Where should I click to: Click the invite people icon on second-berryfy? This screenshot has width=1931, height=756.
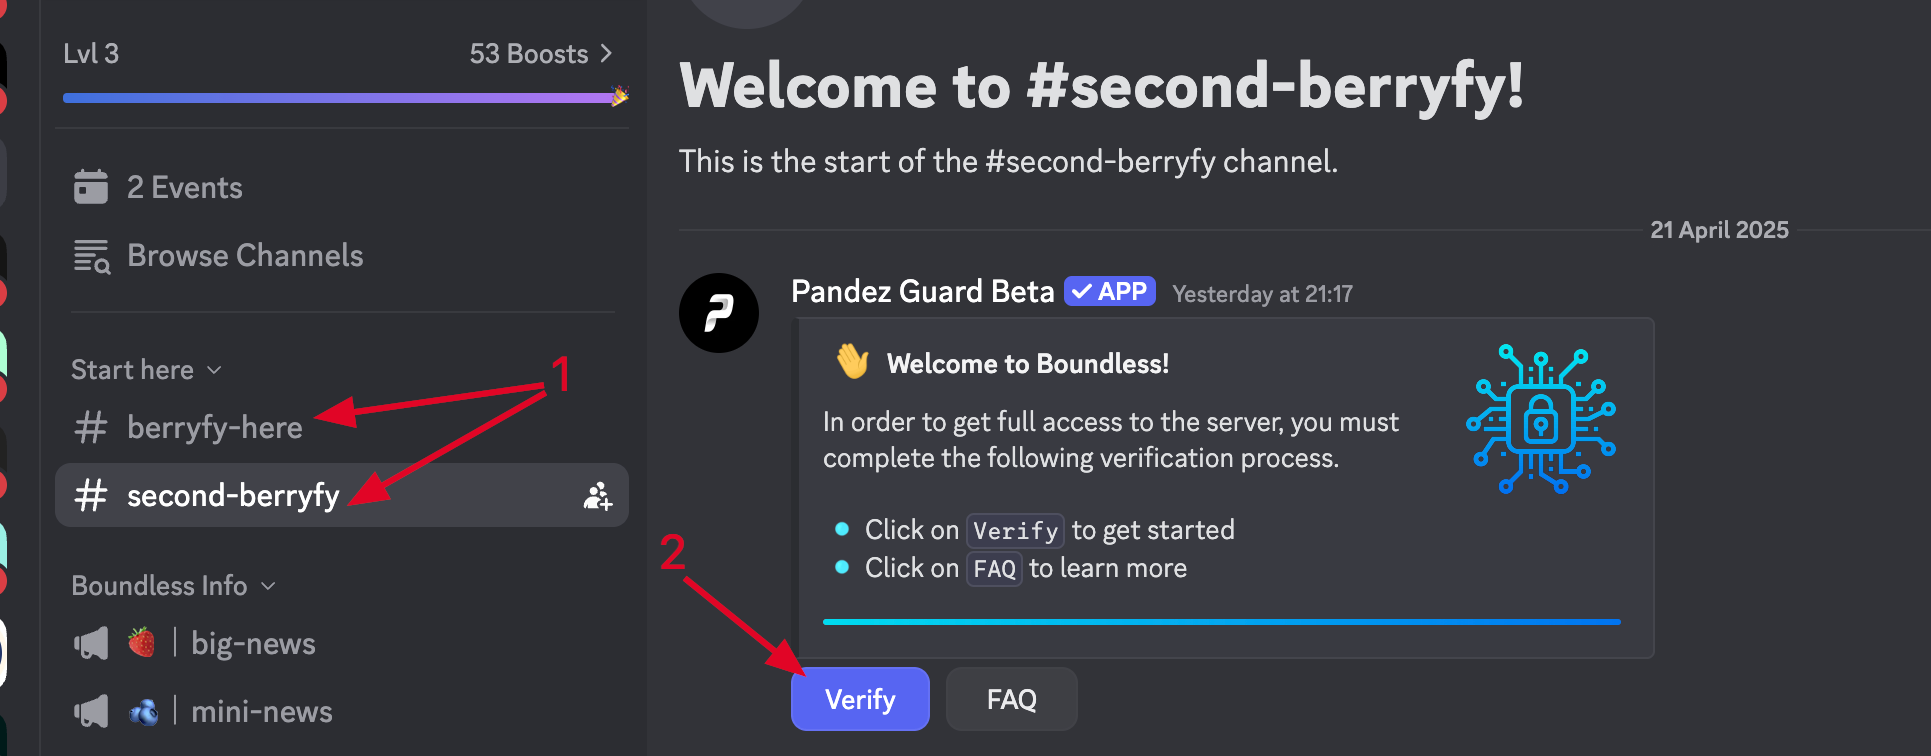coord(597,496)
